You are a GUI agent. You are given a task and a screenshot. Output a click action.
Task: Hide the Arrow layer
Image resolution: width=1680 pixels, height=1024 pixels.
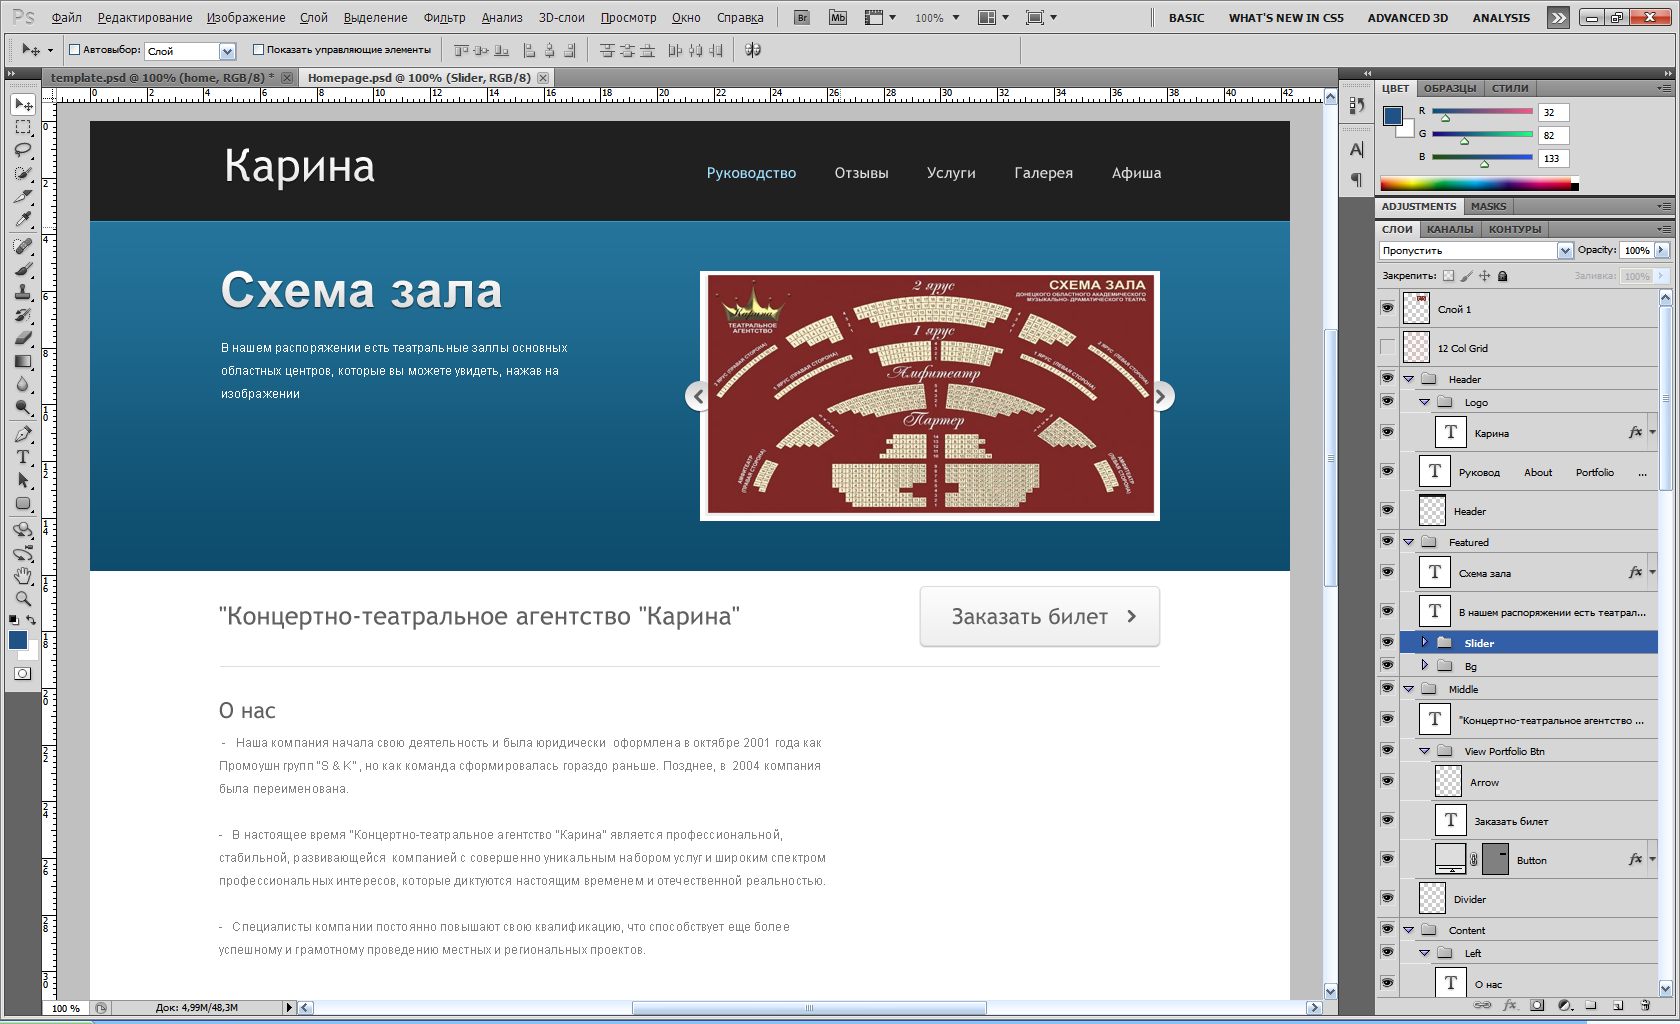1387,781
